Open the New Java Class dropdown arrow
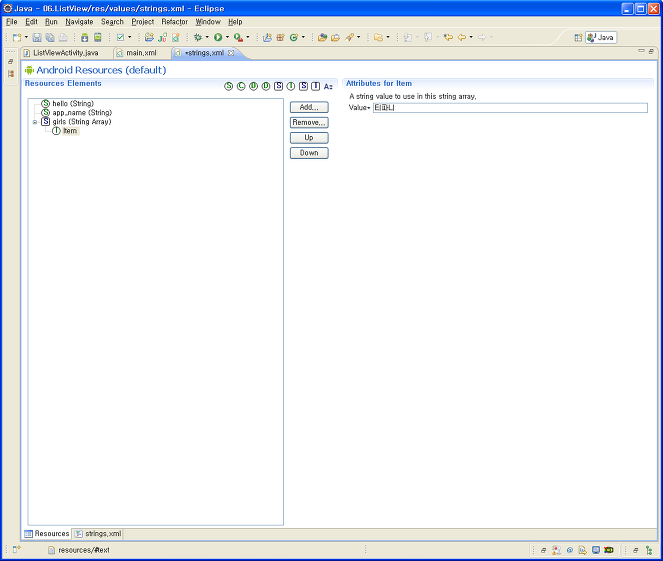Image resolution: width=663 pixels, height=561 pixels. 303,37
